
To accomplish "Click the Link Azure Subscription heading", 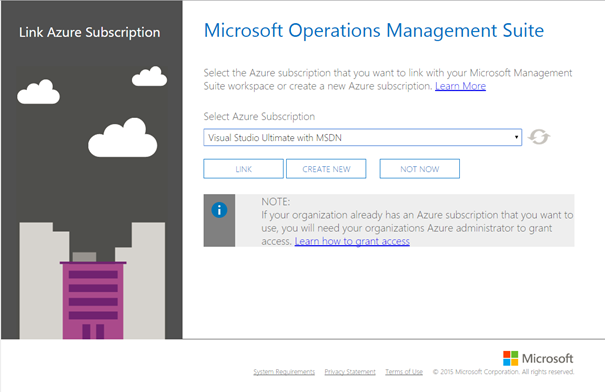I will tap(90, 32).
